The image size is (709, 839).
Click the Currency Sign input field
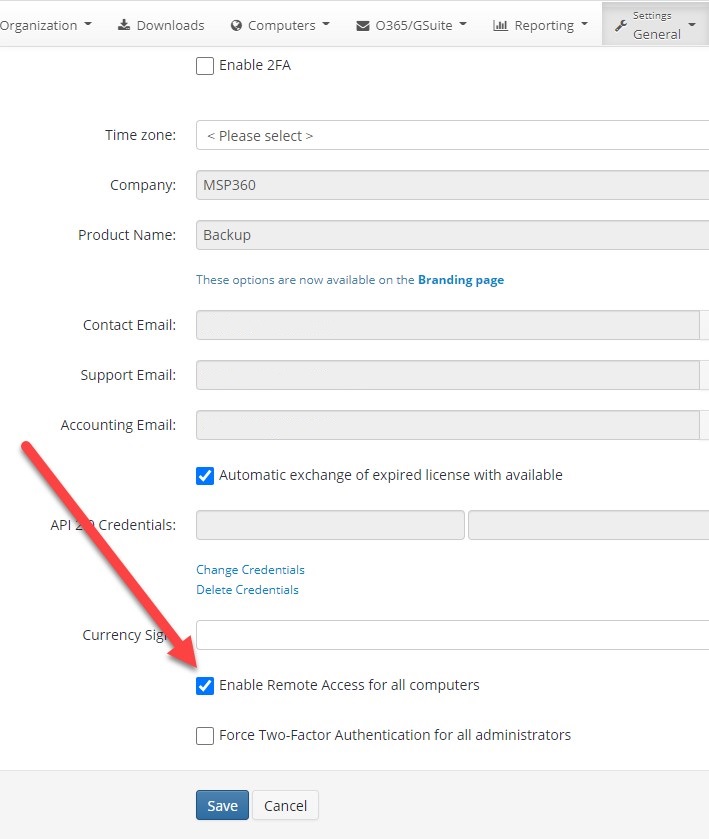(x=452, y=635)
